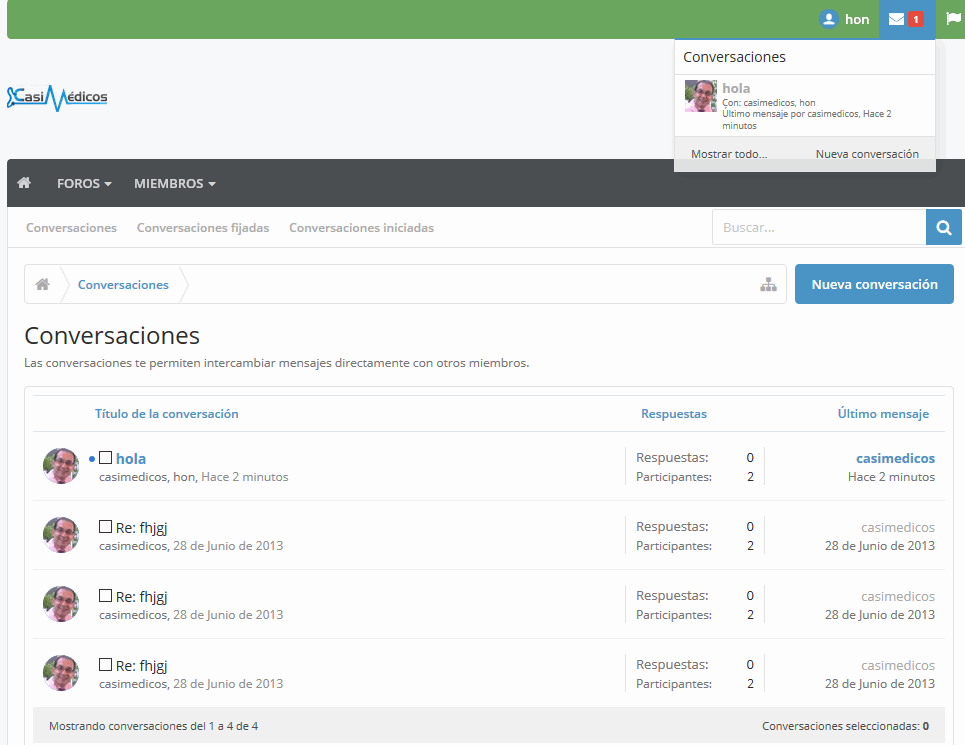Click the flag alerts icon

pyautogui.click(x=953, y=19)
